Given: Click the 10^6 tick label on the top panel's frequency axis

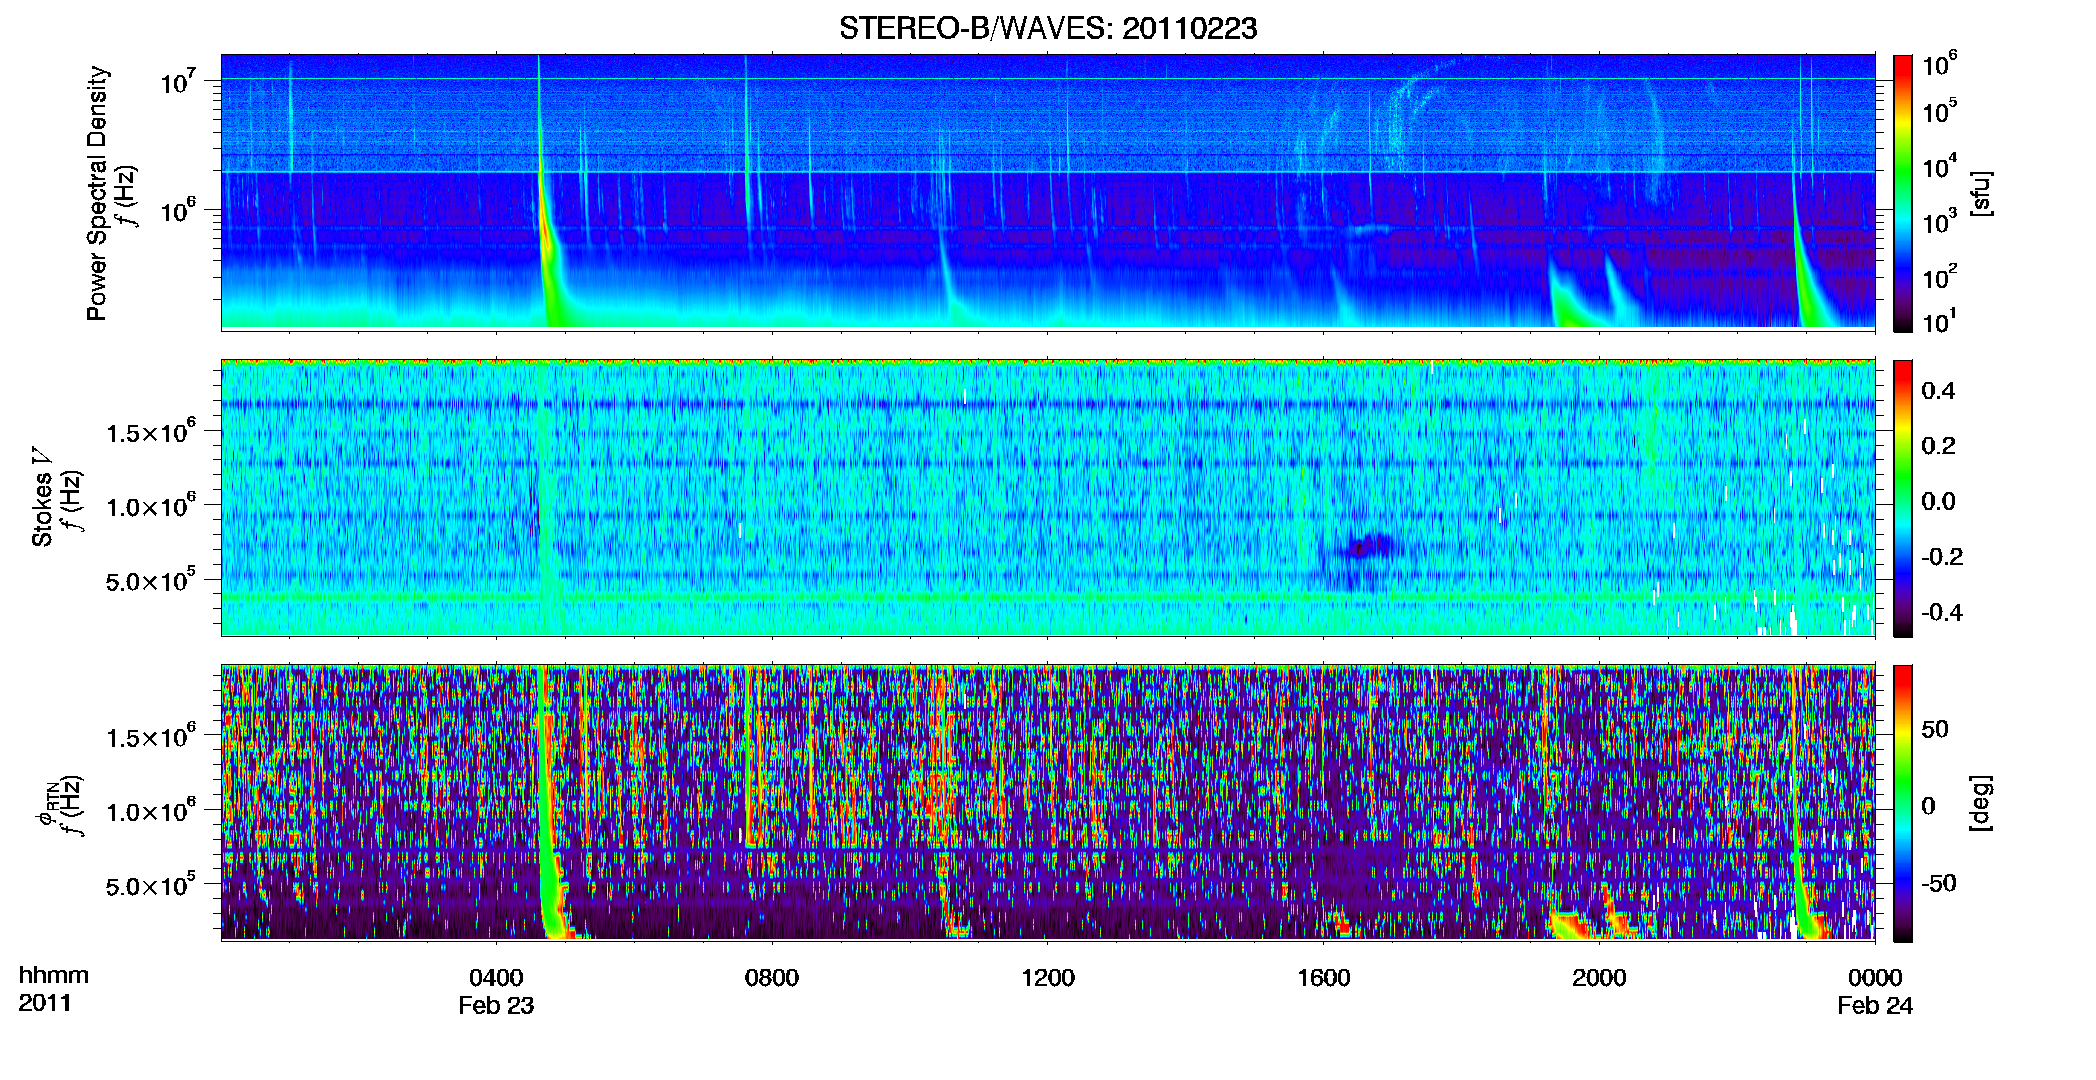Looking at the screenshot, I should click(179, 211).
